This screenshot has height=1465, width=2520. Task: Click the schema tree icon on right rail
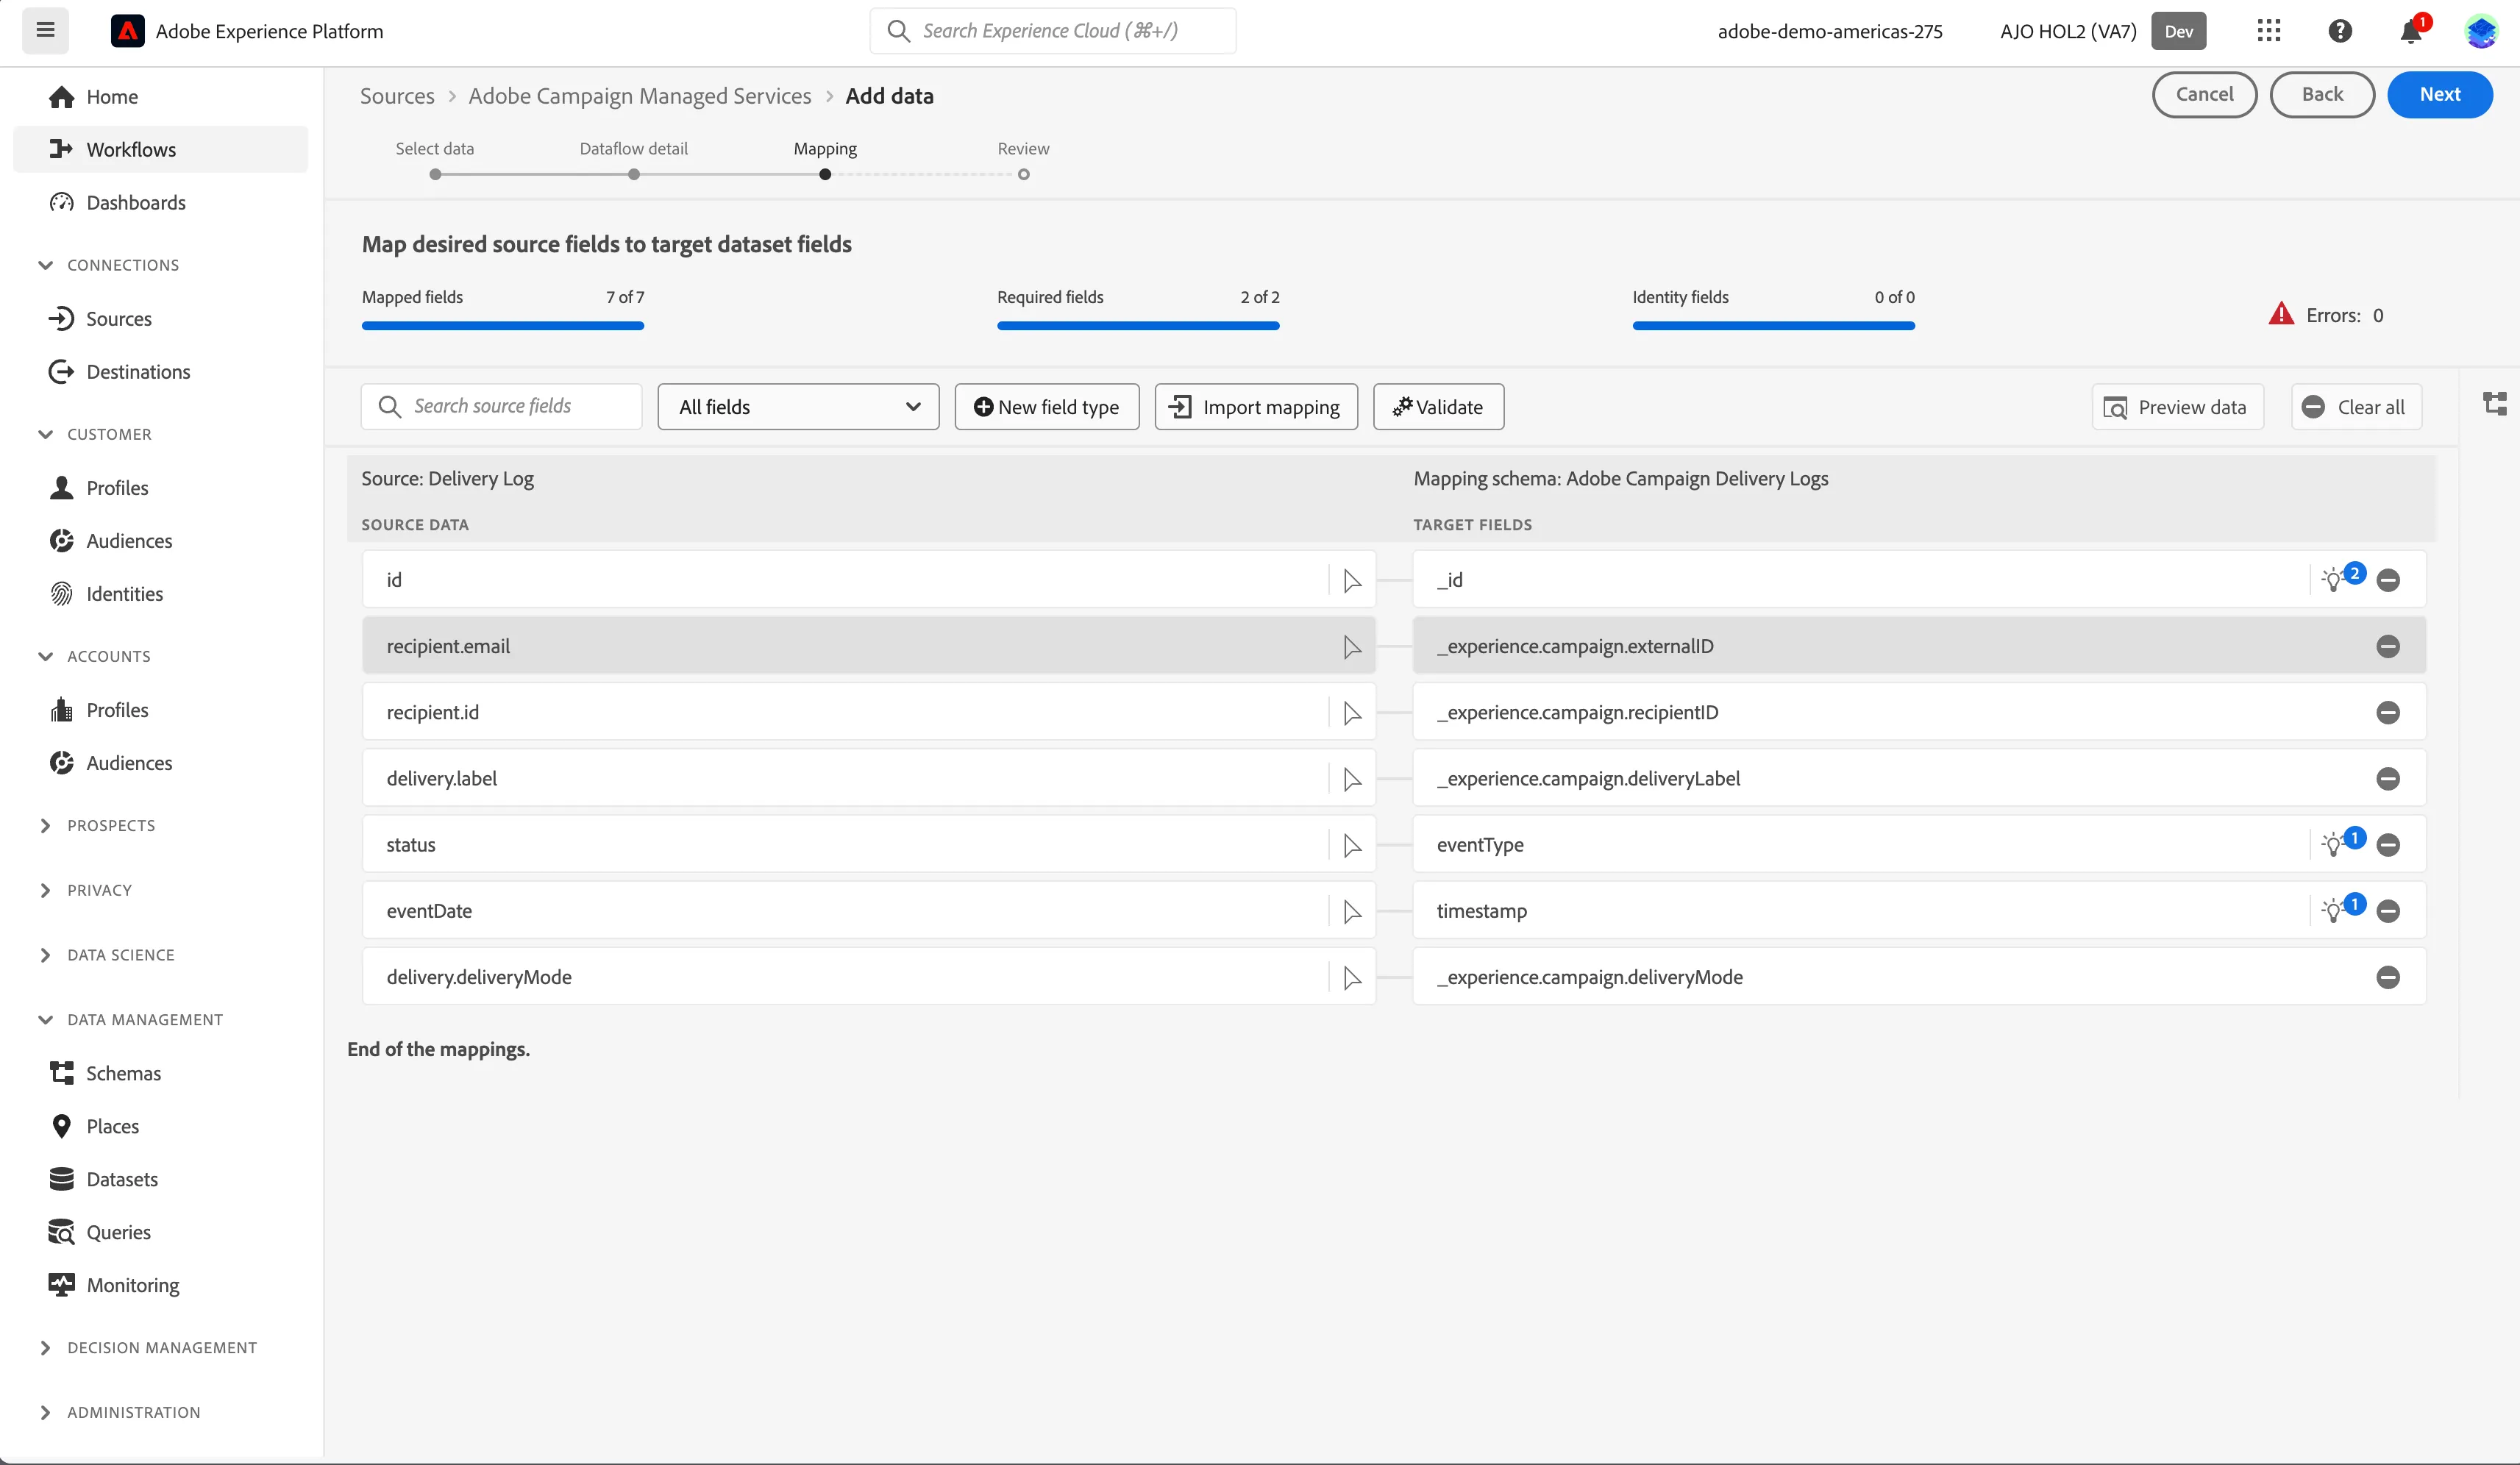[2495, 404]
